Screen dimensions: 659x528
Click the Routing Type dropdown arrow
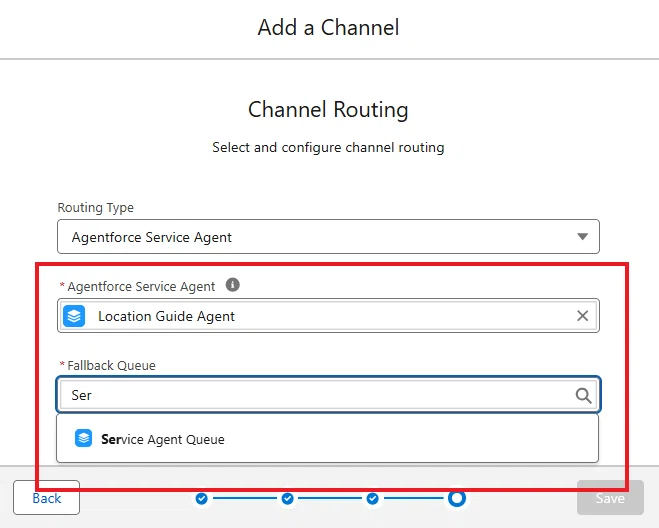click(x=582, y=237)
